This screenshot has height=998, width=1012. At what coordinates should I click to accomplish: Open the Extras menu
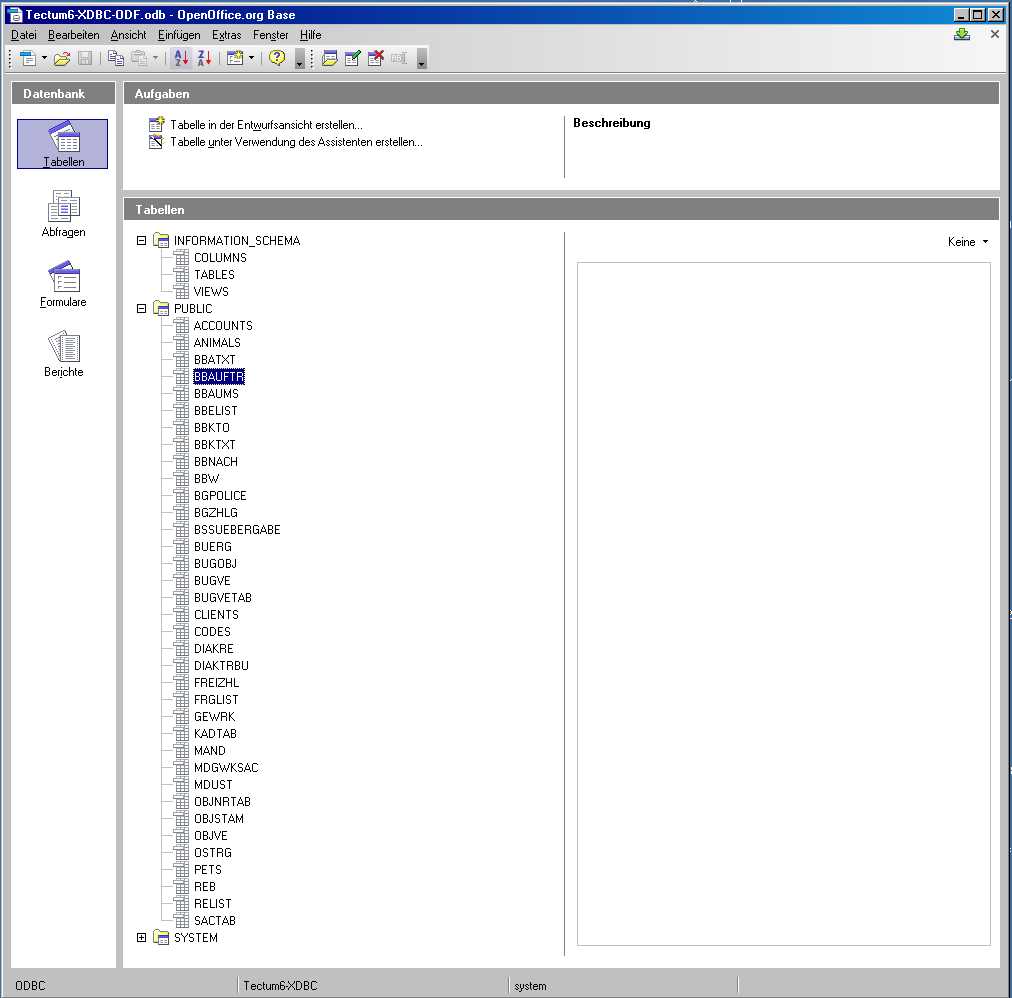pyautogui.click(x=227, y=35)
